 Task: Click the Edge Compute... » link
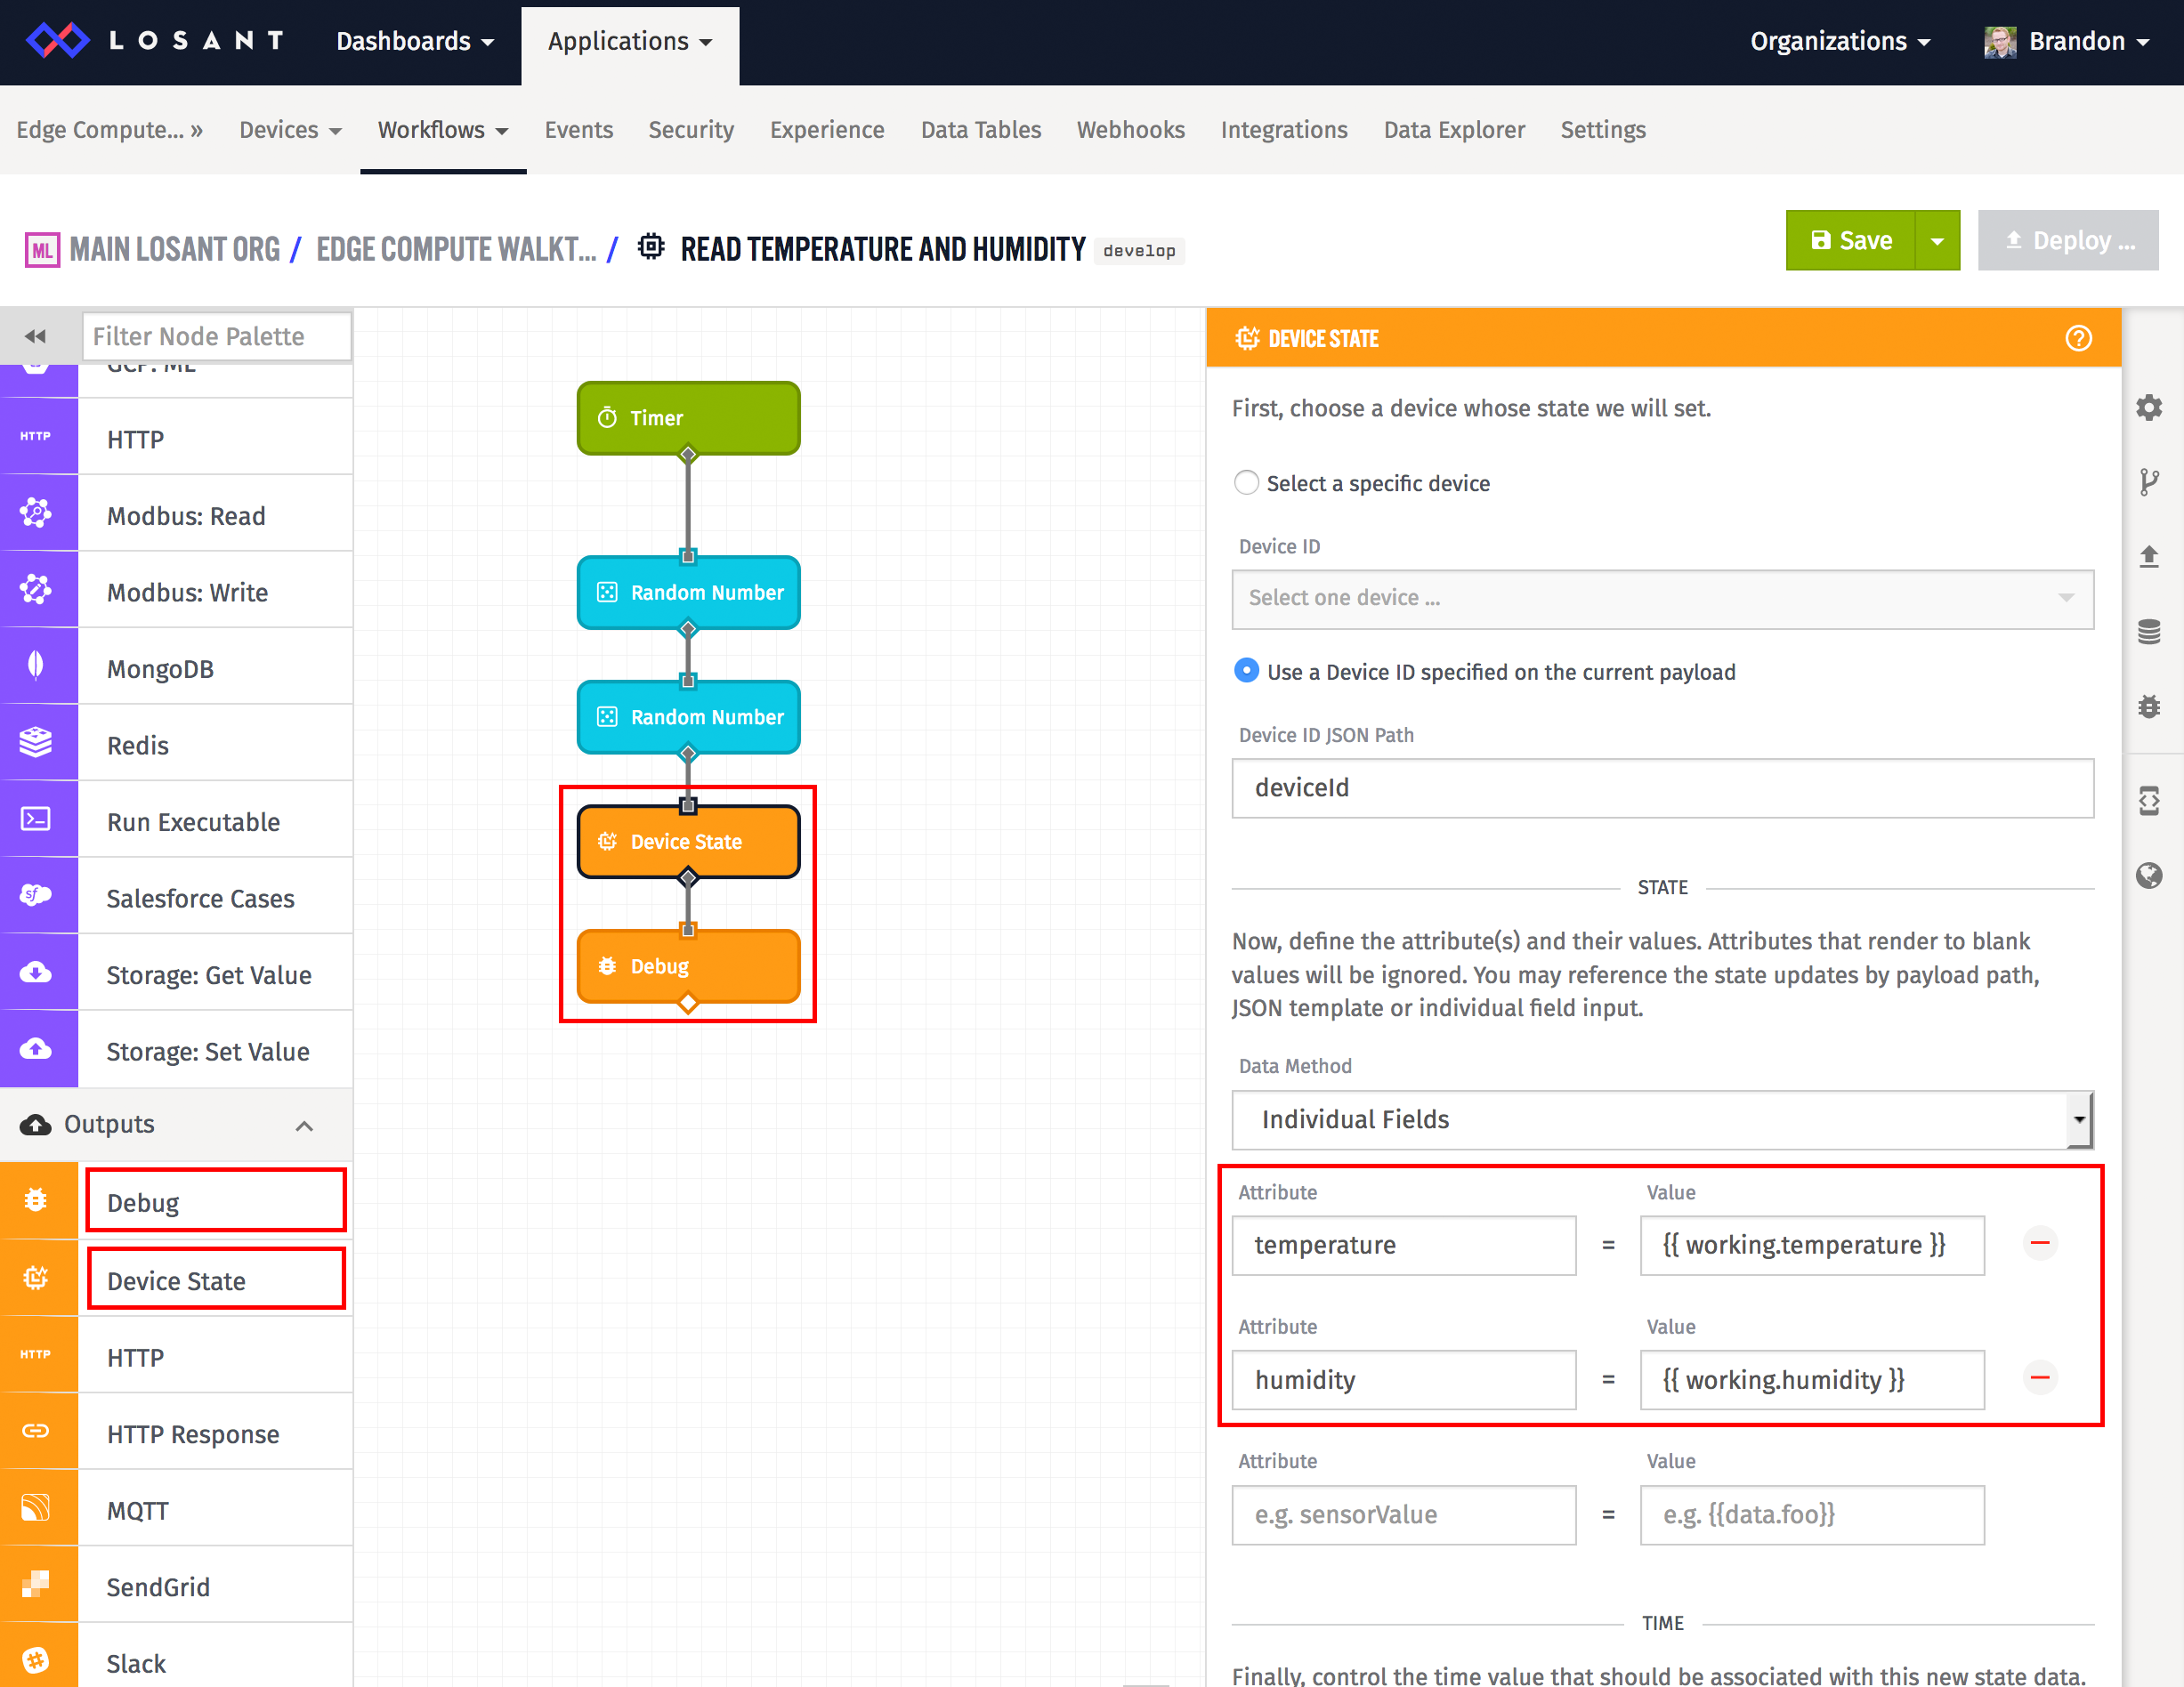point(109,130)
